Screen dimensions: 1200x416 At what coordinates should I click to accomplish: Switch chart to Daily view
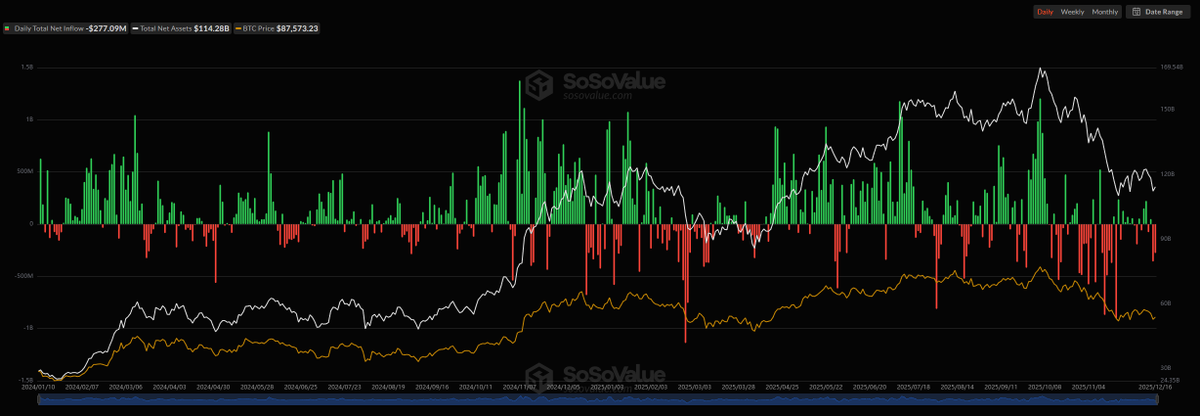tap(1044, 12)
